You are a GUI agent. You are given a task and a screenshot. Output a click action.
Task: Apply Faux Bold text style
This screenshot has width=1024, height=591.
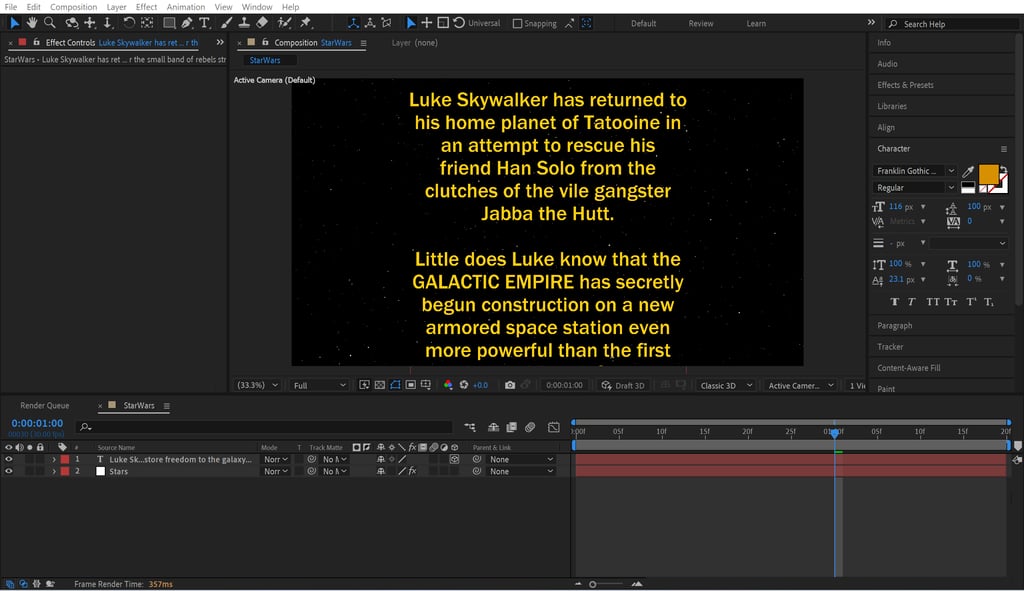tap(894, 302)
